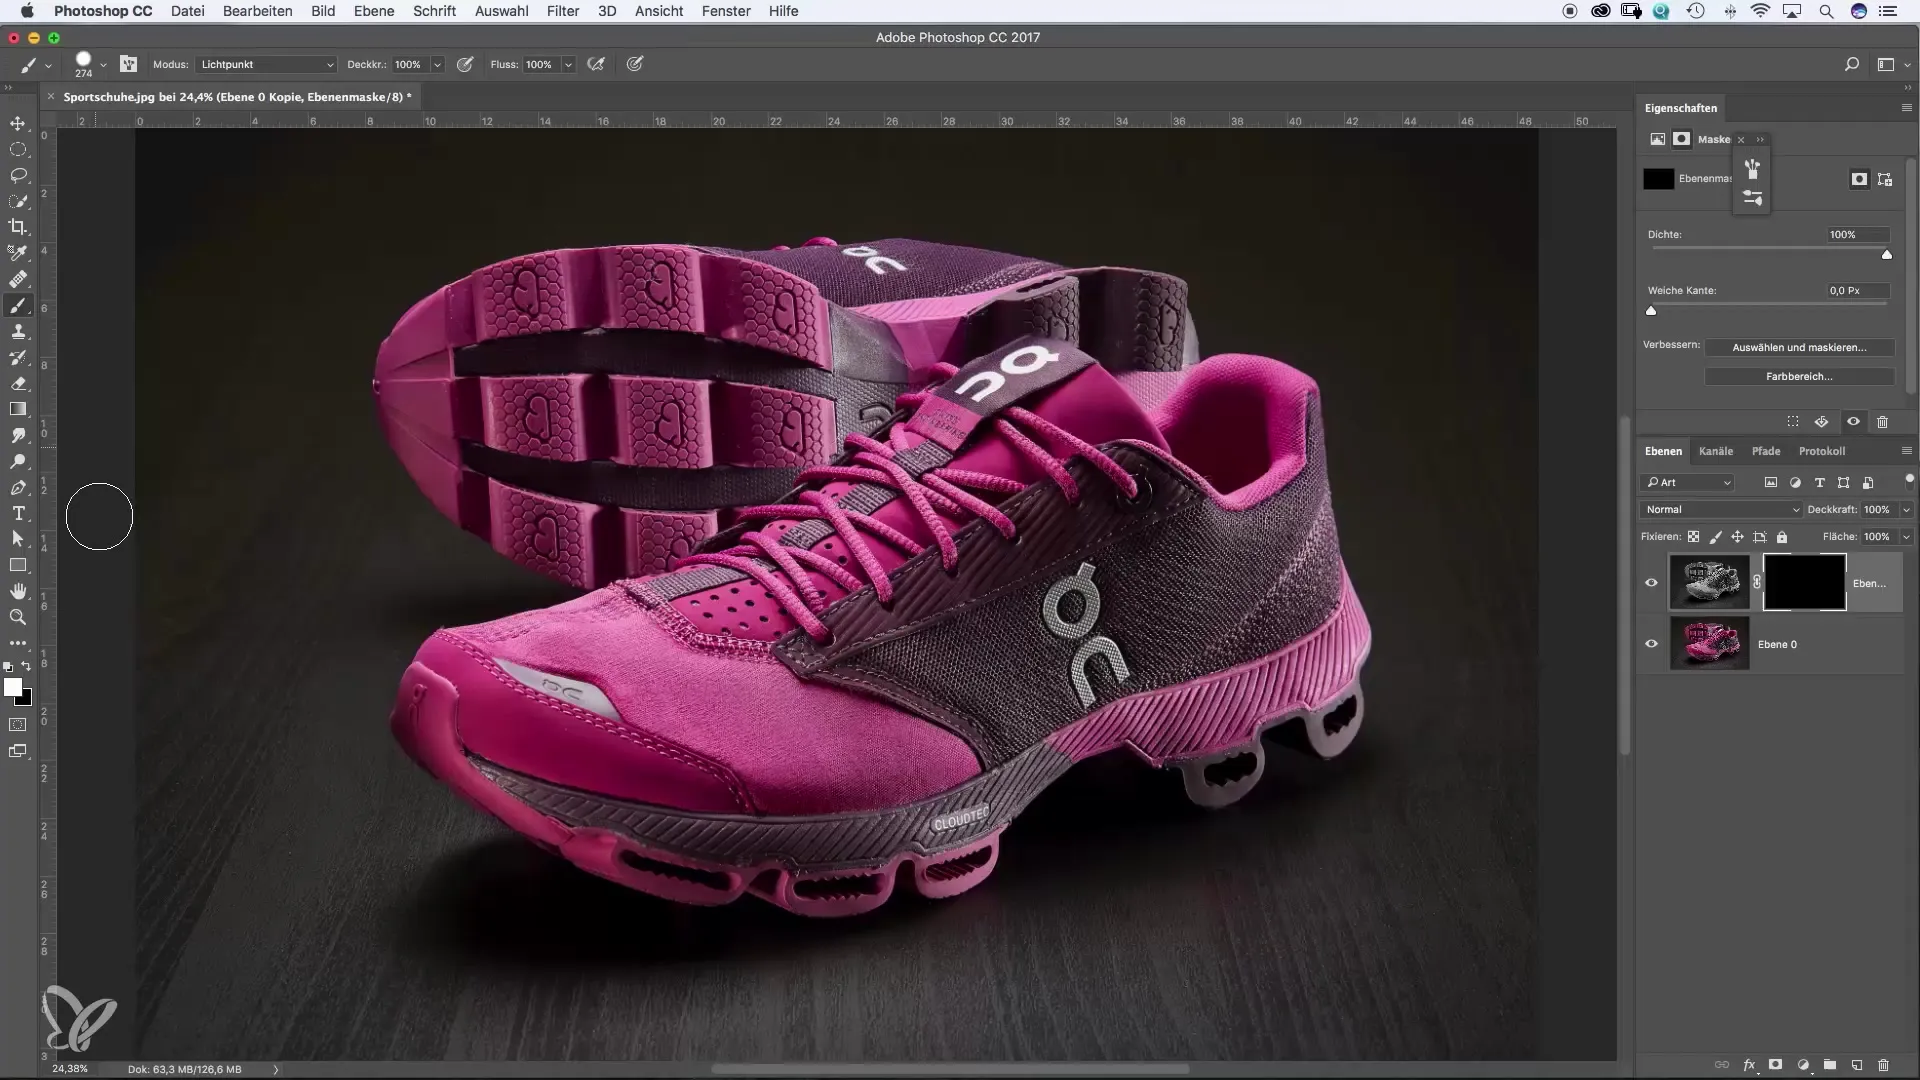The image size is (1920, 1080).
Task: Open the Fluss flow dropdown arrow
Action: coord(568,64)
